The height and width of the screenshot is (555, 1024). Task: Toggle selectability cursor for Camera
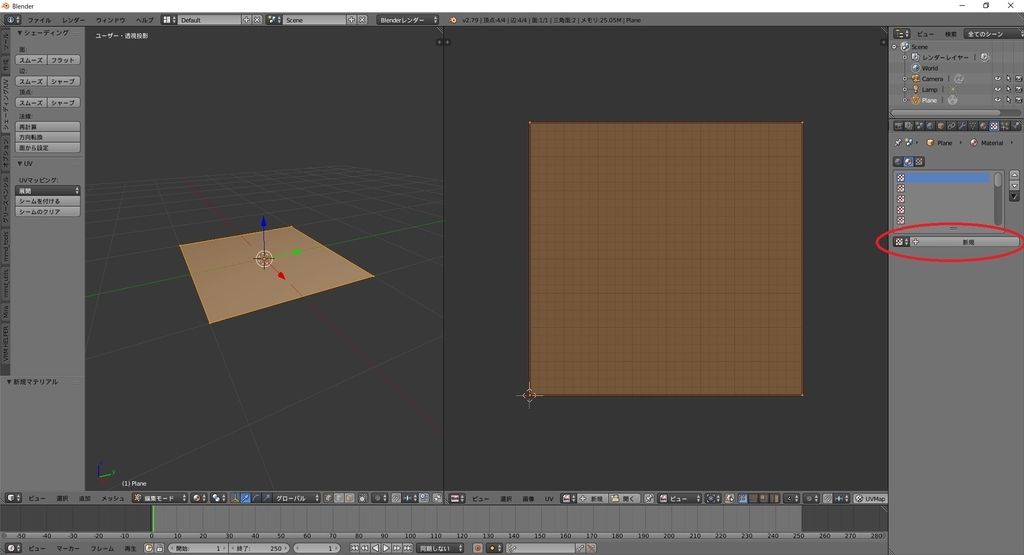point(1008,79)
